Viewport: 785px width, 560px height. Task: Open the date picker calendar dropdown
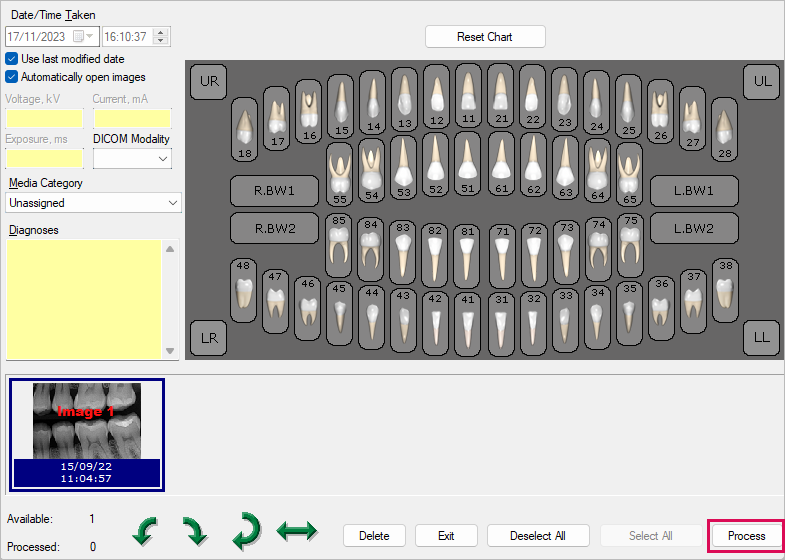tap(83, 37)
